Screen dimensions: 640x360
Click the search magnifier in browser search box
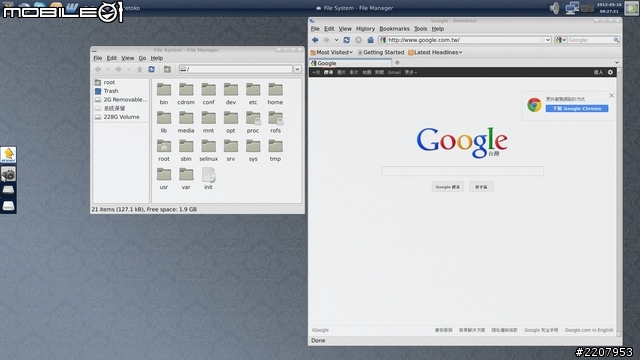(x=616, y=40)
